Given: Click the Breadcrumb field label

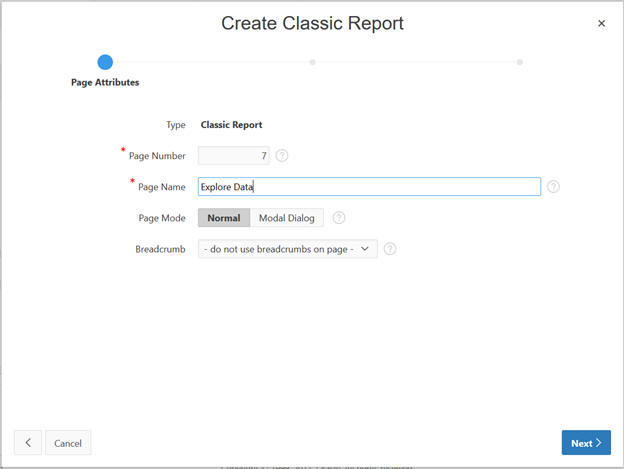Looking at the screenshot, I should coord(160,249).
